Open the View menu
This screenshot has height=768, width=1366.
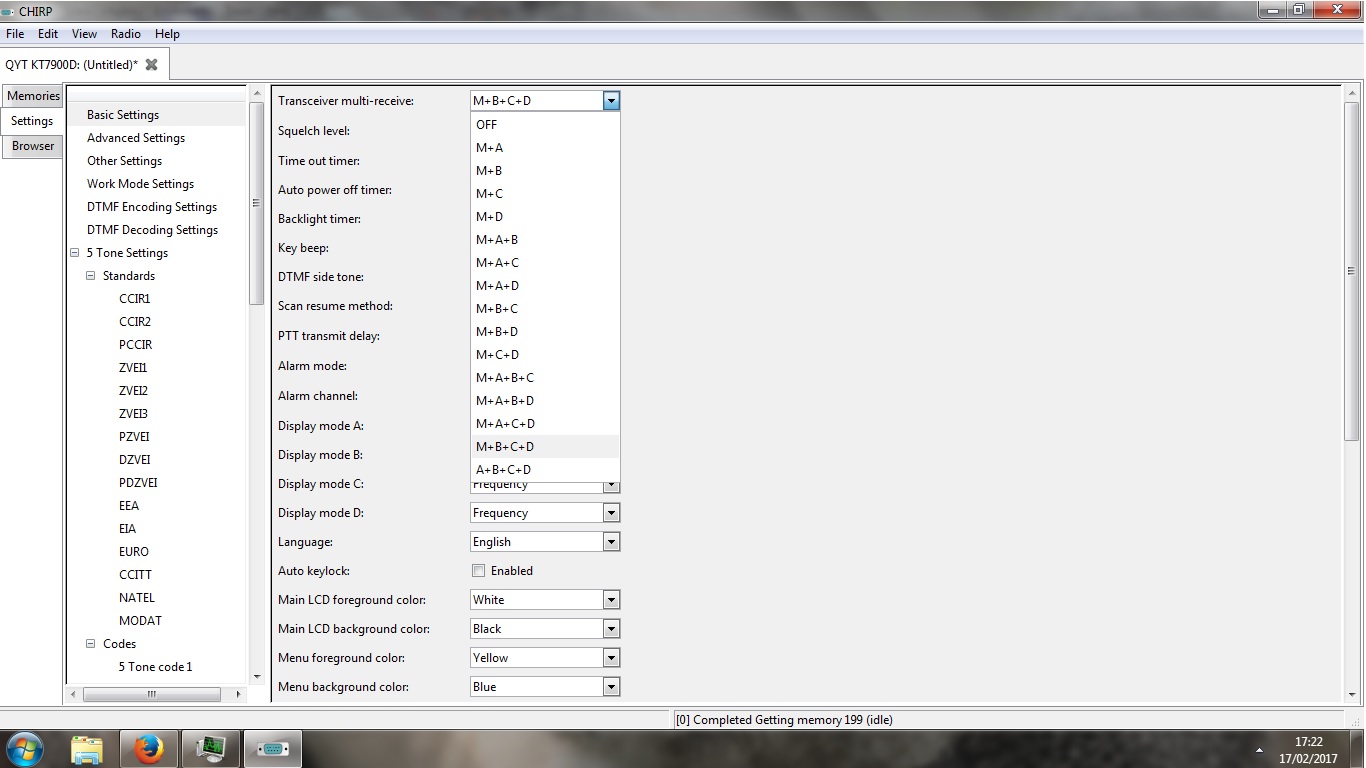tap(85, 34)
